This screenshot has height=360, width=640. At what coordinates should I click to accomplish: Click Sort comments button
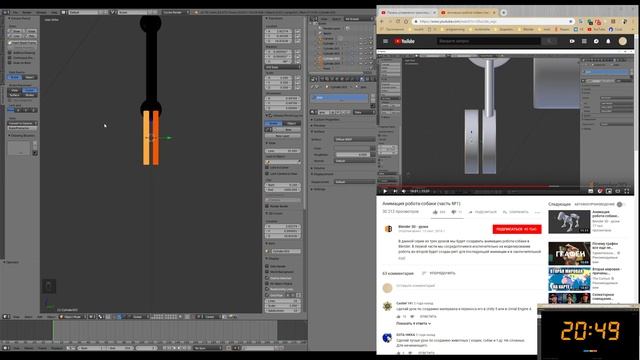[439, 273]
